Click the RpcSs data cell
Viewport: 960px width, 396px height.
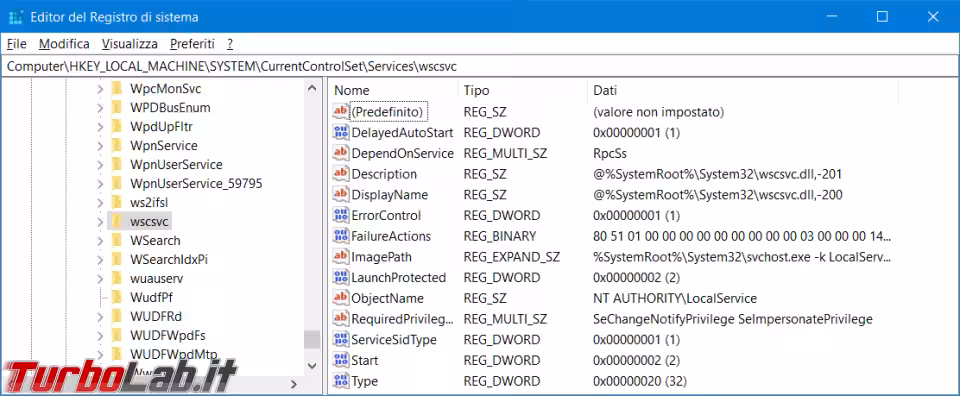610,153
